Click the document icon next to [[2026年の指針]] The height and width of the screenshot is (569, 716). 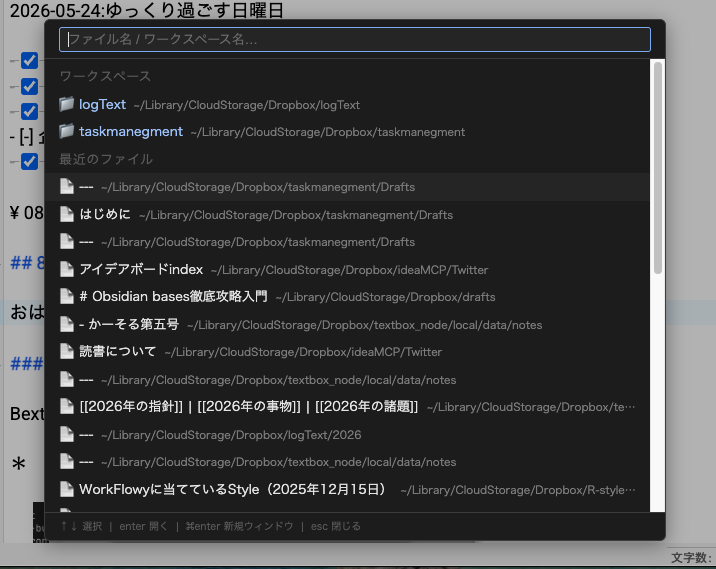67,406
